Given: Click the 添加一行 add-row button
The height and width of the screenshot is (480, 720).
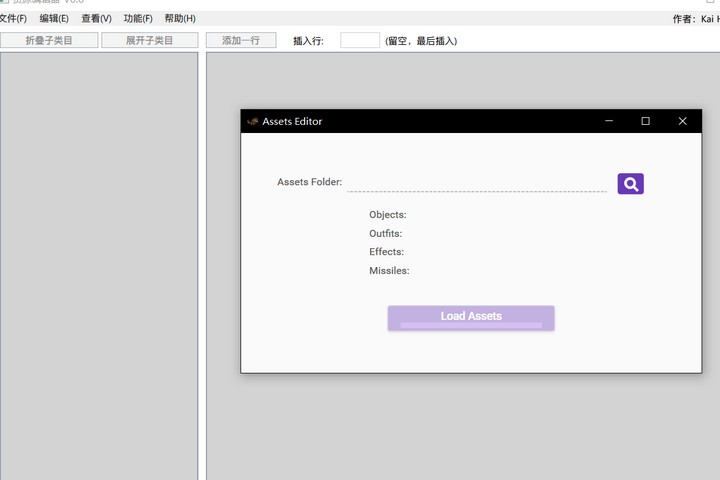Looking at the screenshot, I should tap(241, 41).
